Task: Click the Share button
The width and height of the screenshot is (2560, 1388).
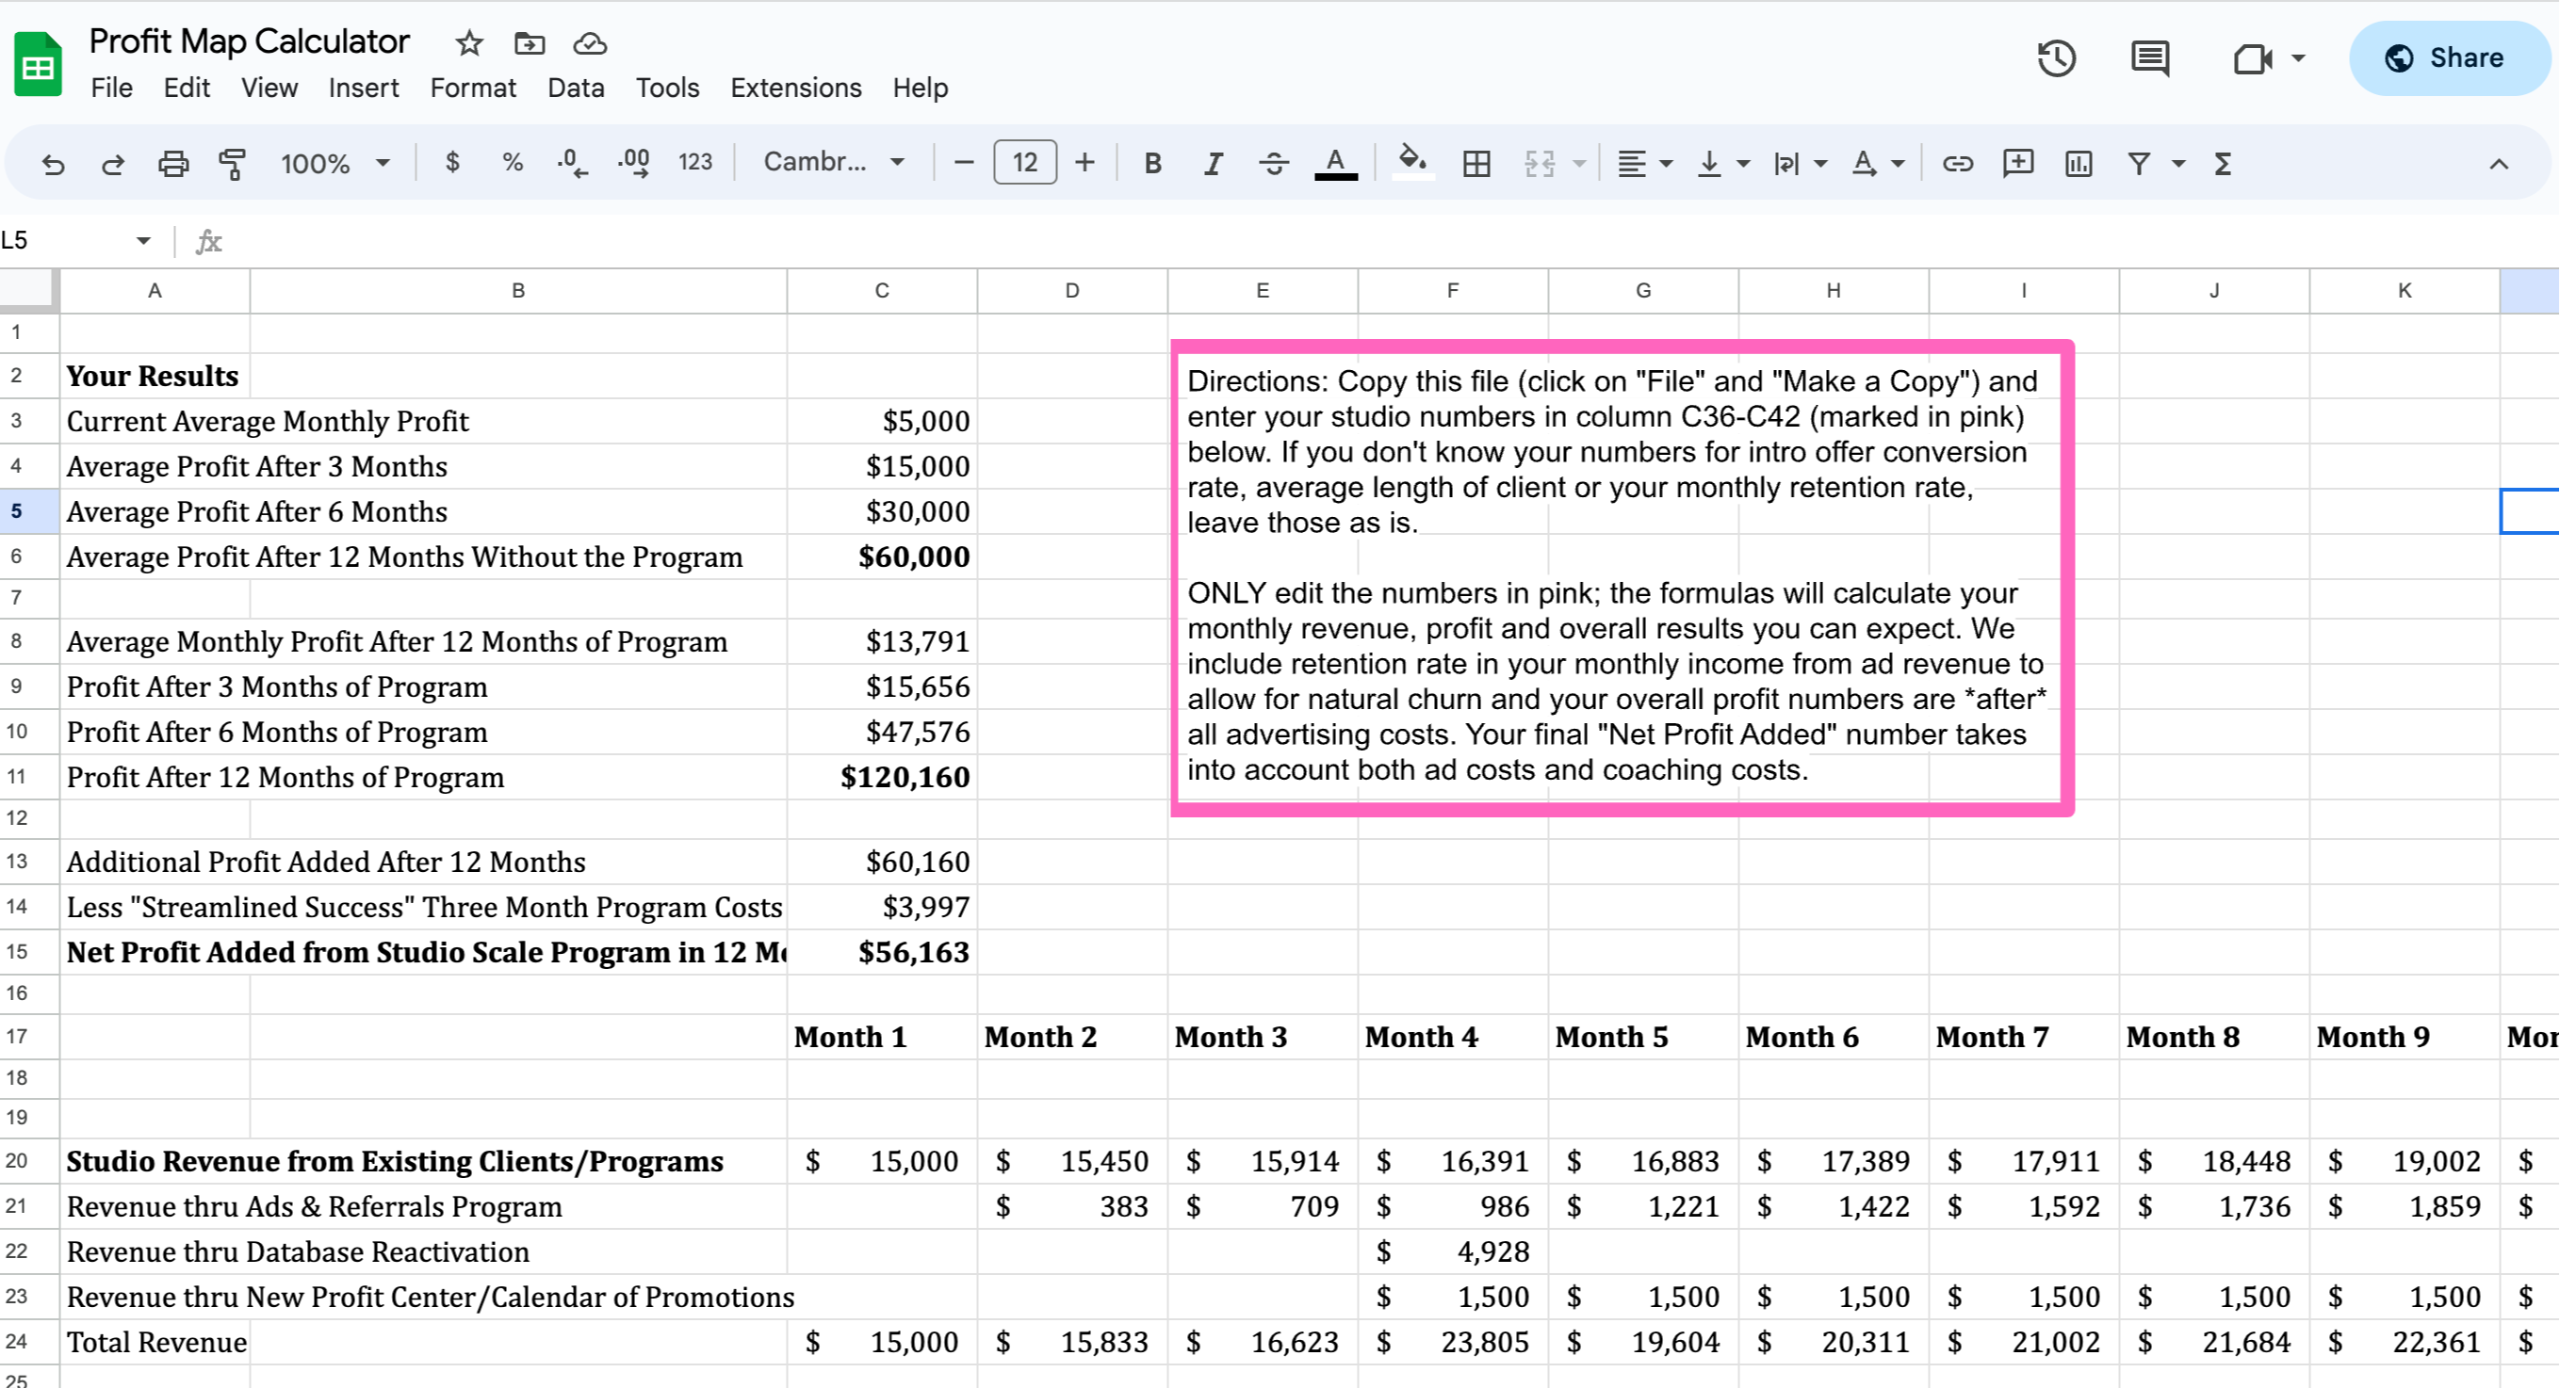Action: click(2448, 58)
